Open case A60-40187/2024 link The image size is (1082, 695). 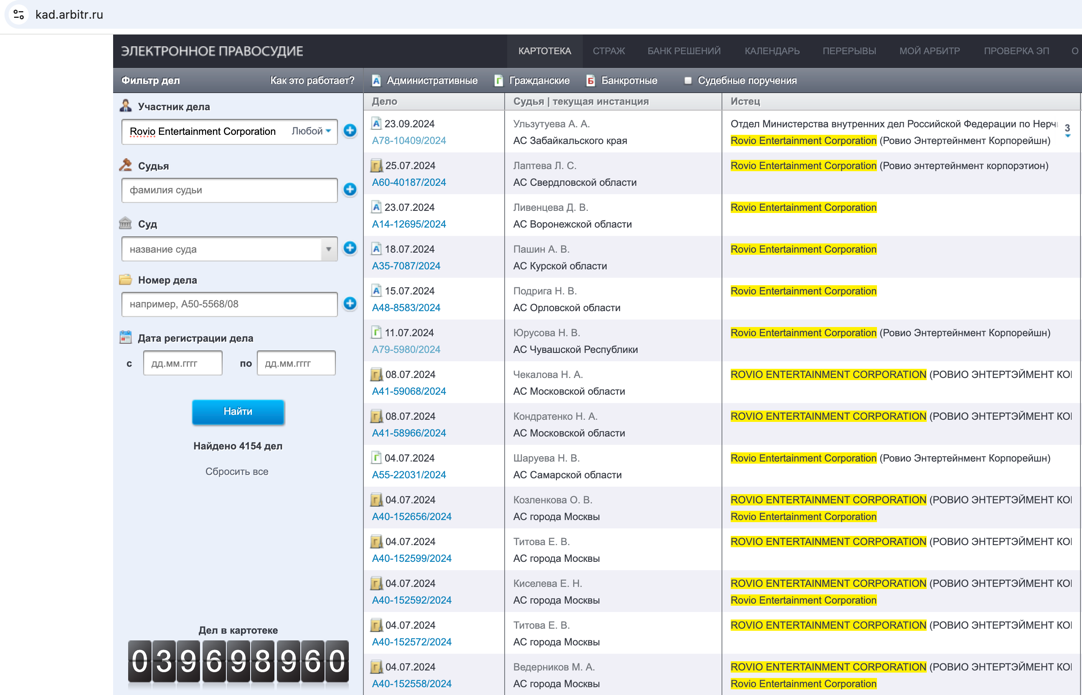409,182
